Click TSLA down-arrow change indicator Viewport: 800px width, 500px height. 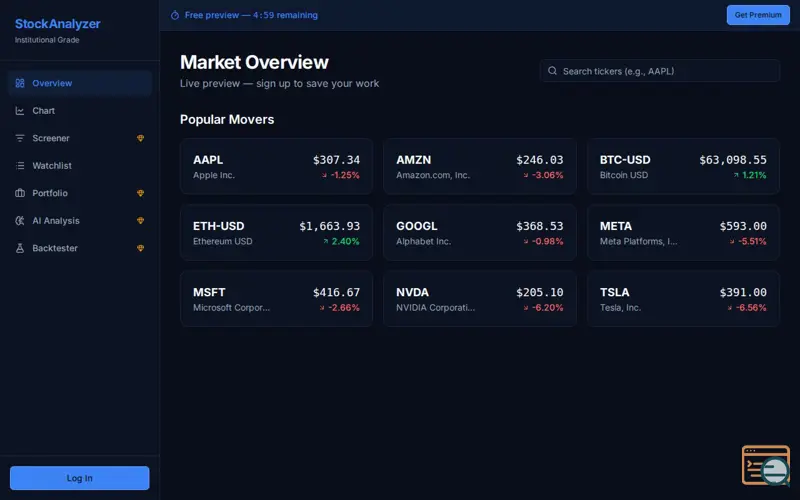pyautogui.click(x=730, y=308)
